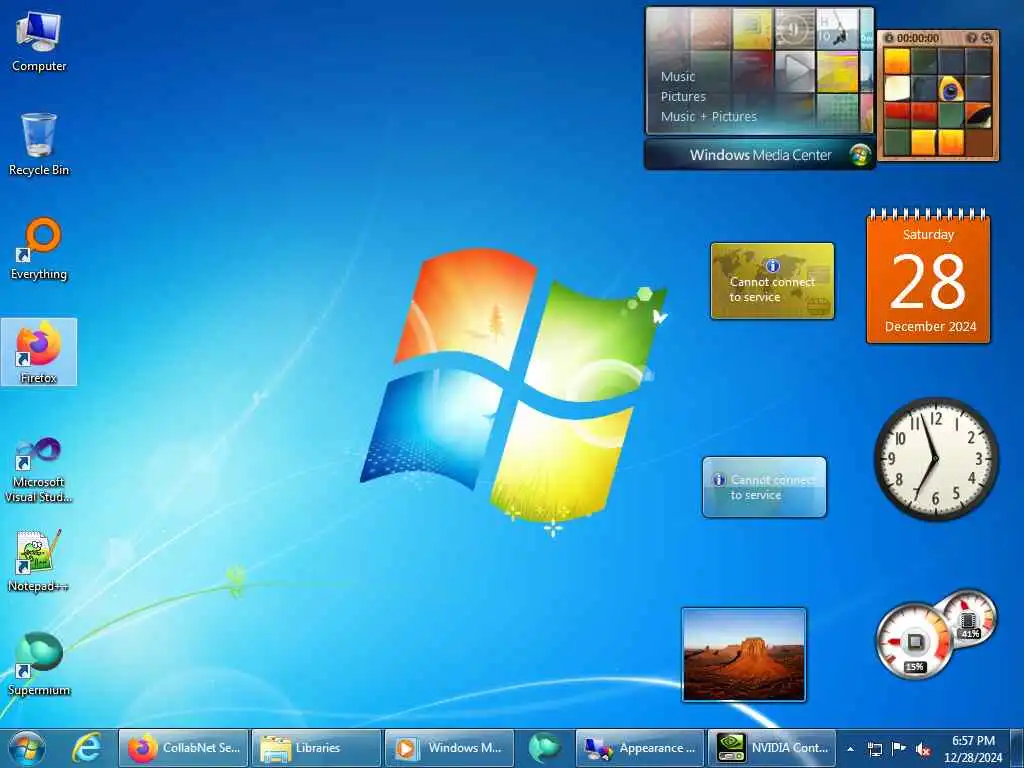Click the analog clock gadget
The height and width of the screenshot is (768, 1024).
pos(936,458)
